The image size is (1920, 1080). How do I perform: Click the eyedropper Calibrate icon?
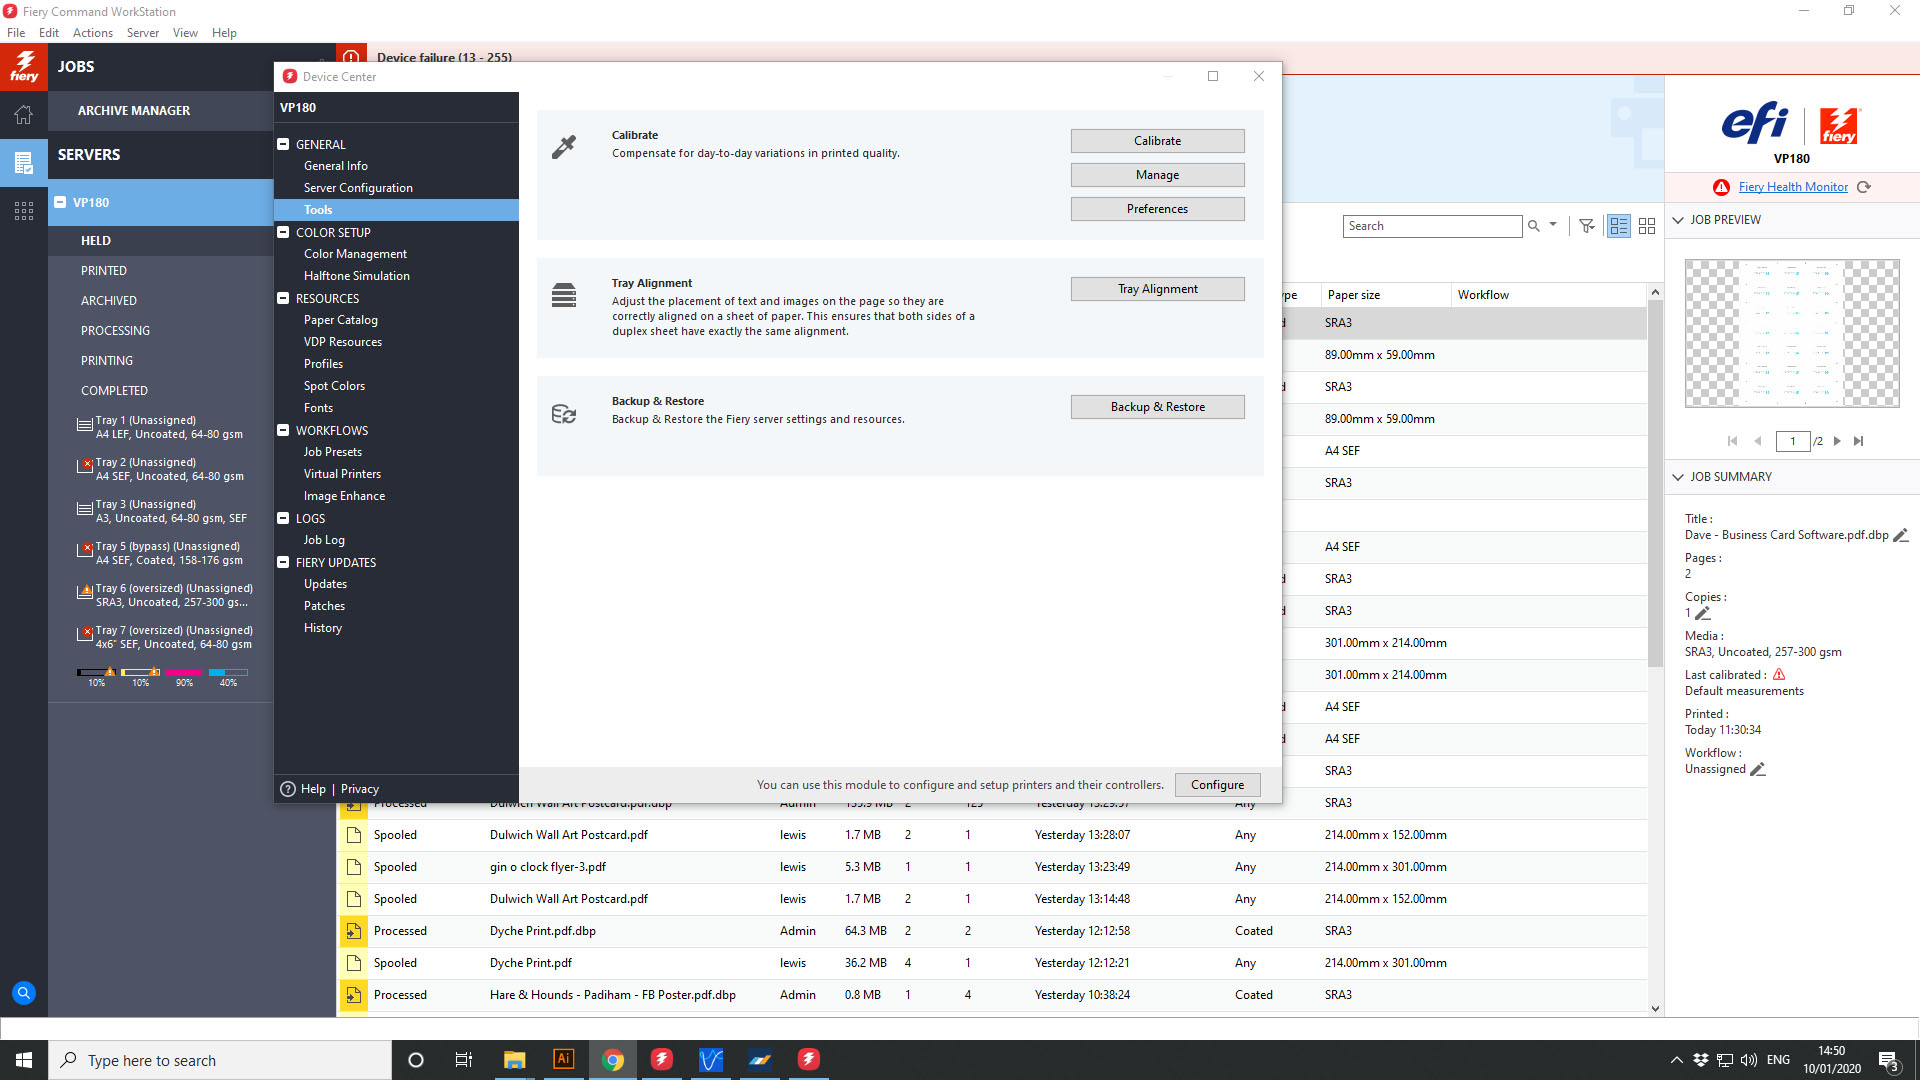[564, 147]
